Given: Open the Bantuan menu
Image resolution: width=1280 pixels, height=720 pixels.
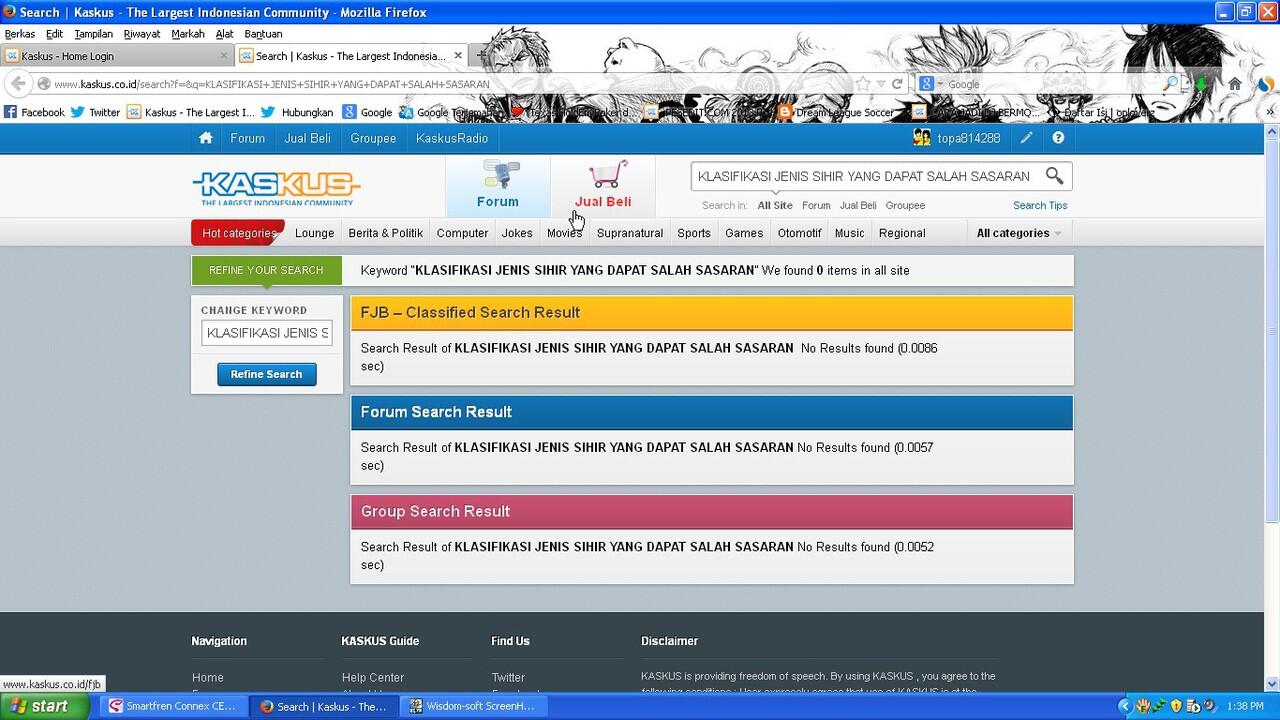Looking at the screenshot, I should [263, 34].
